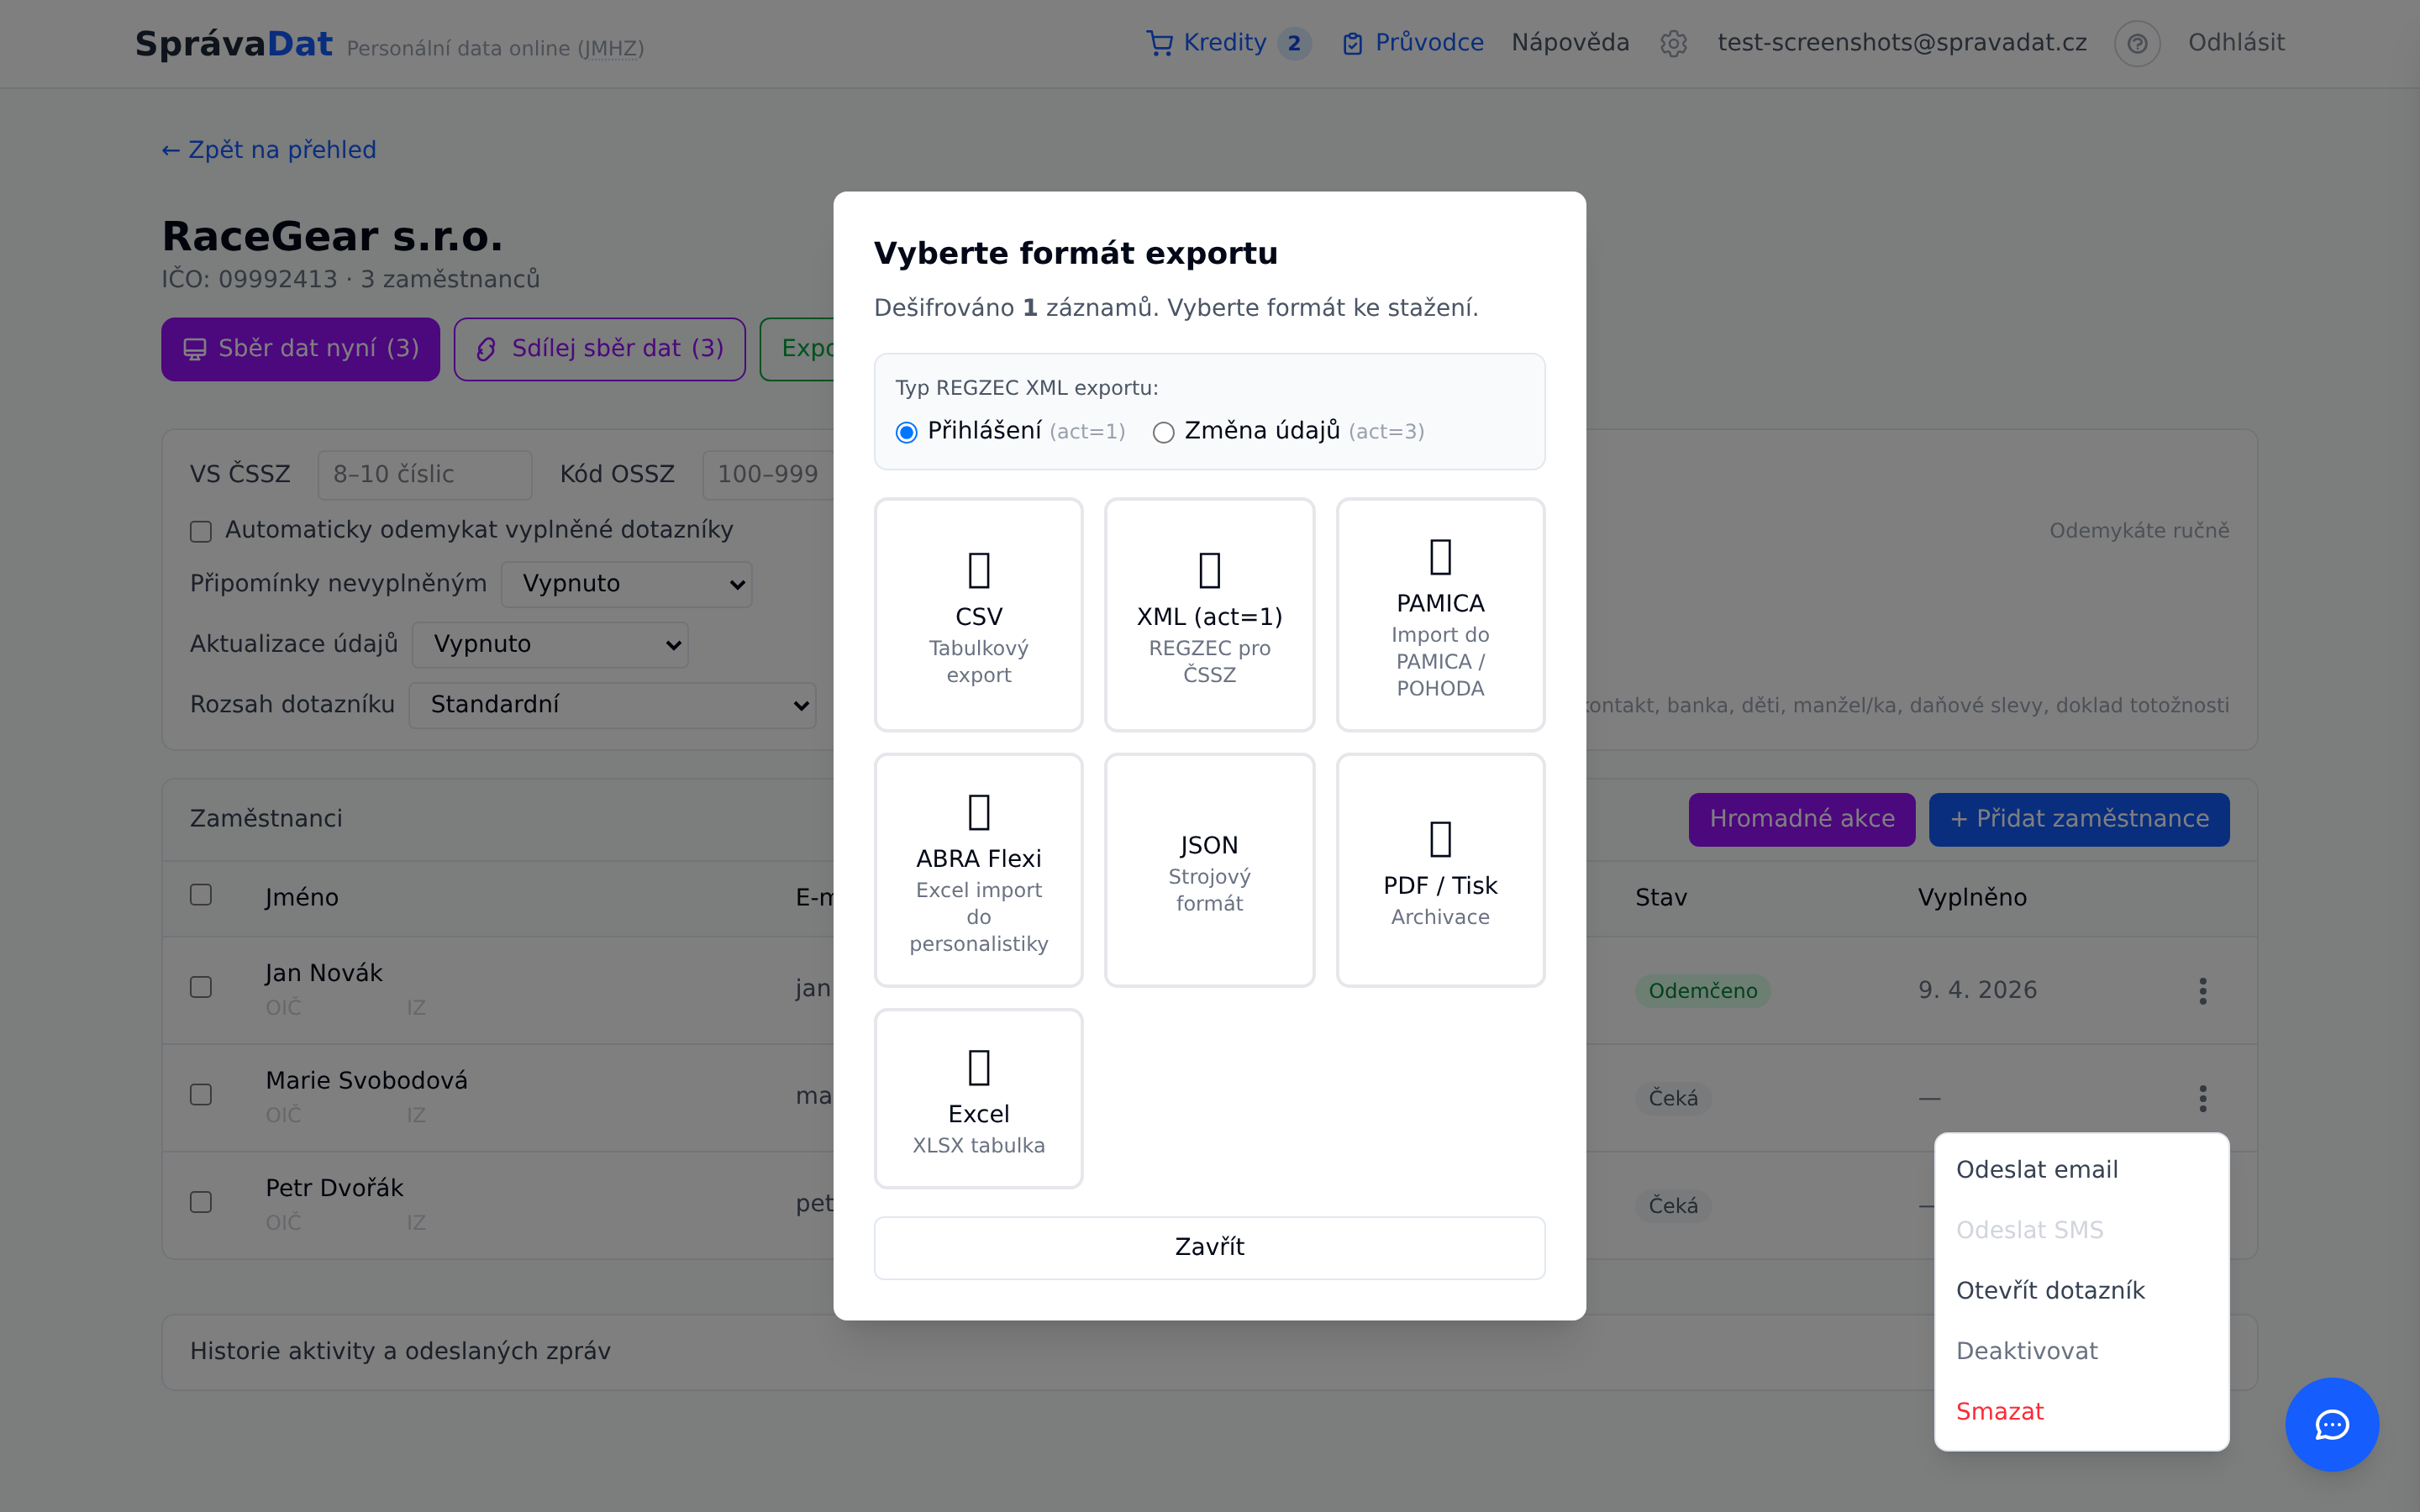This screenshot has height=1512, width=2420.
Task: Choose Excel XLSX tabulka export
Action: 978,1098
